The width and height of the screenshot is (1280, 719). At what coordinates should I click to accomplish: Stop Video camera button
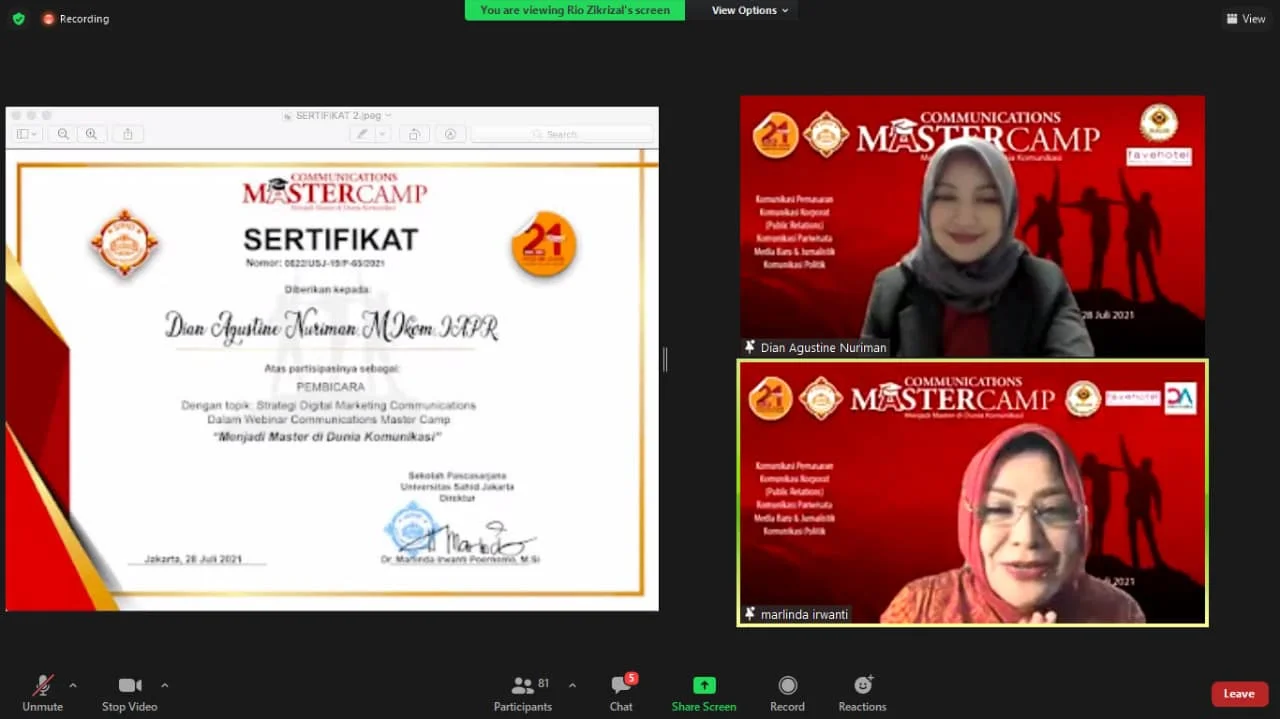pyautogui.click(x=129, y=693)
